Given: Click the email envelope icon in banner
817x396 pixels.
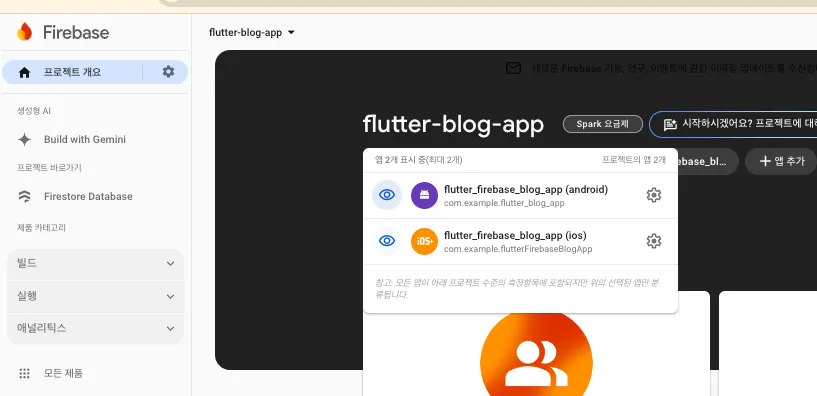Looking at the screenshot, I should tap(513, 68).
